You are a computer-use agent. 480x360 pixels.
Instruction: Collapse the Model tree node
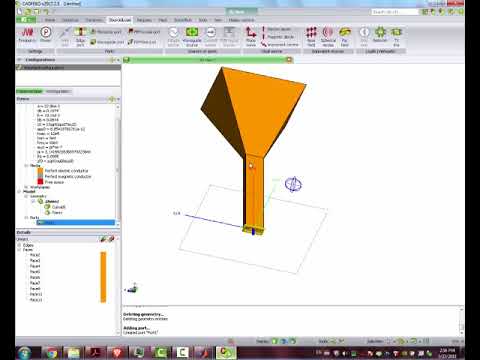click(x=19, y=192)
